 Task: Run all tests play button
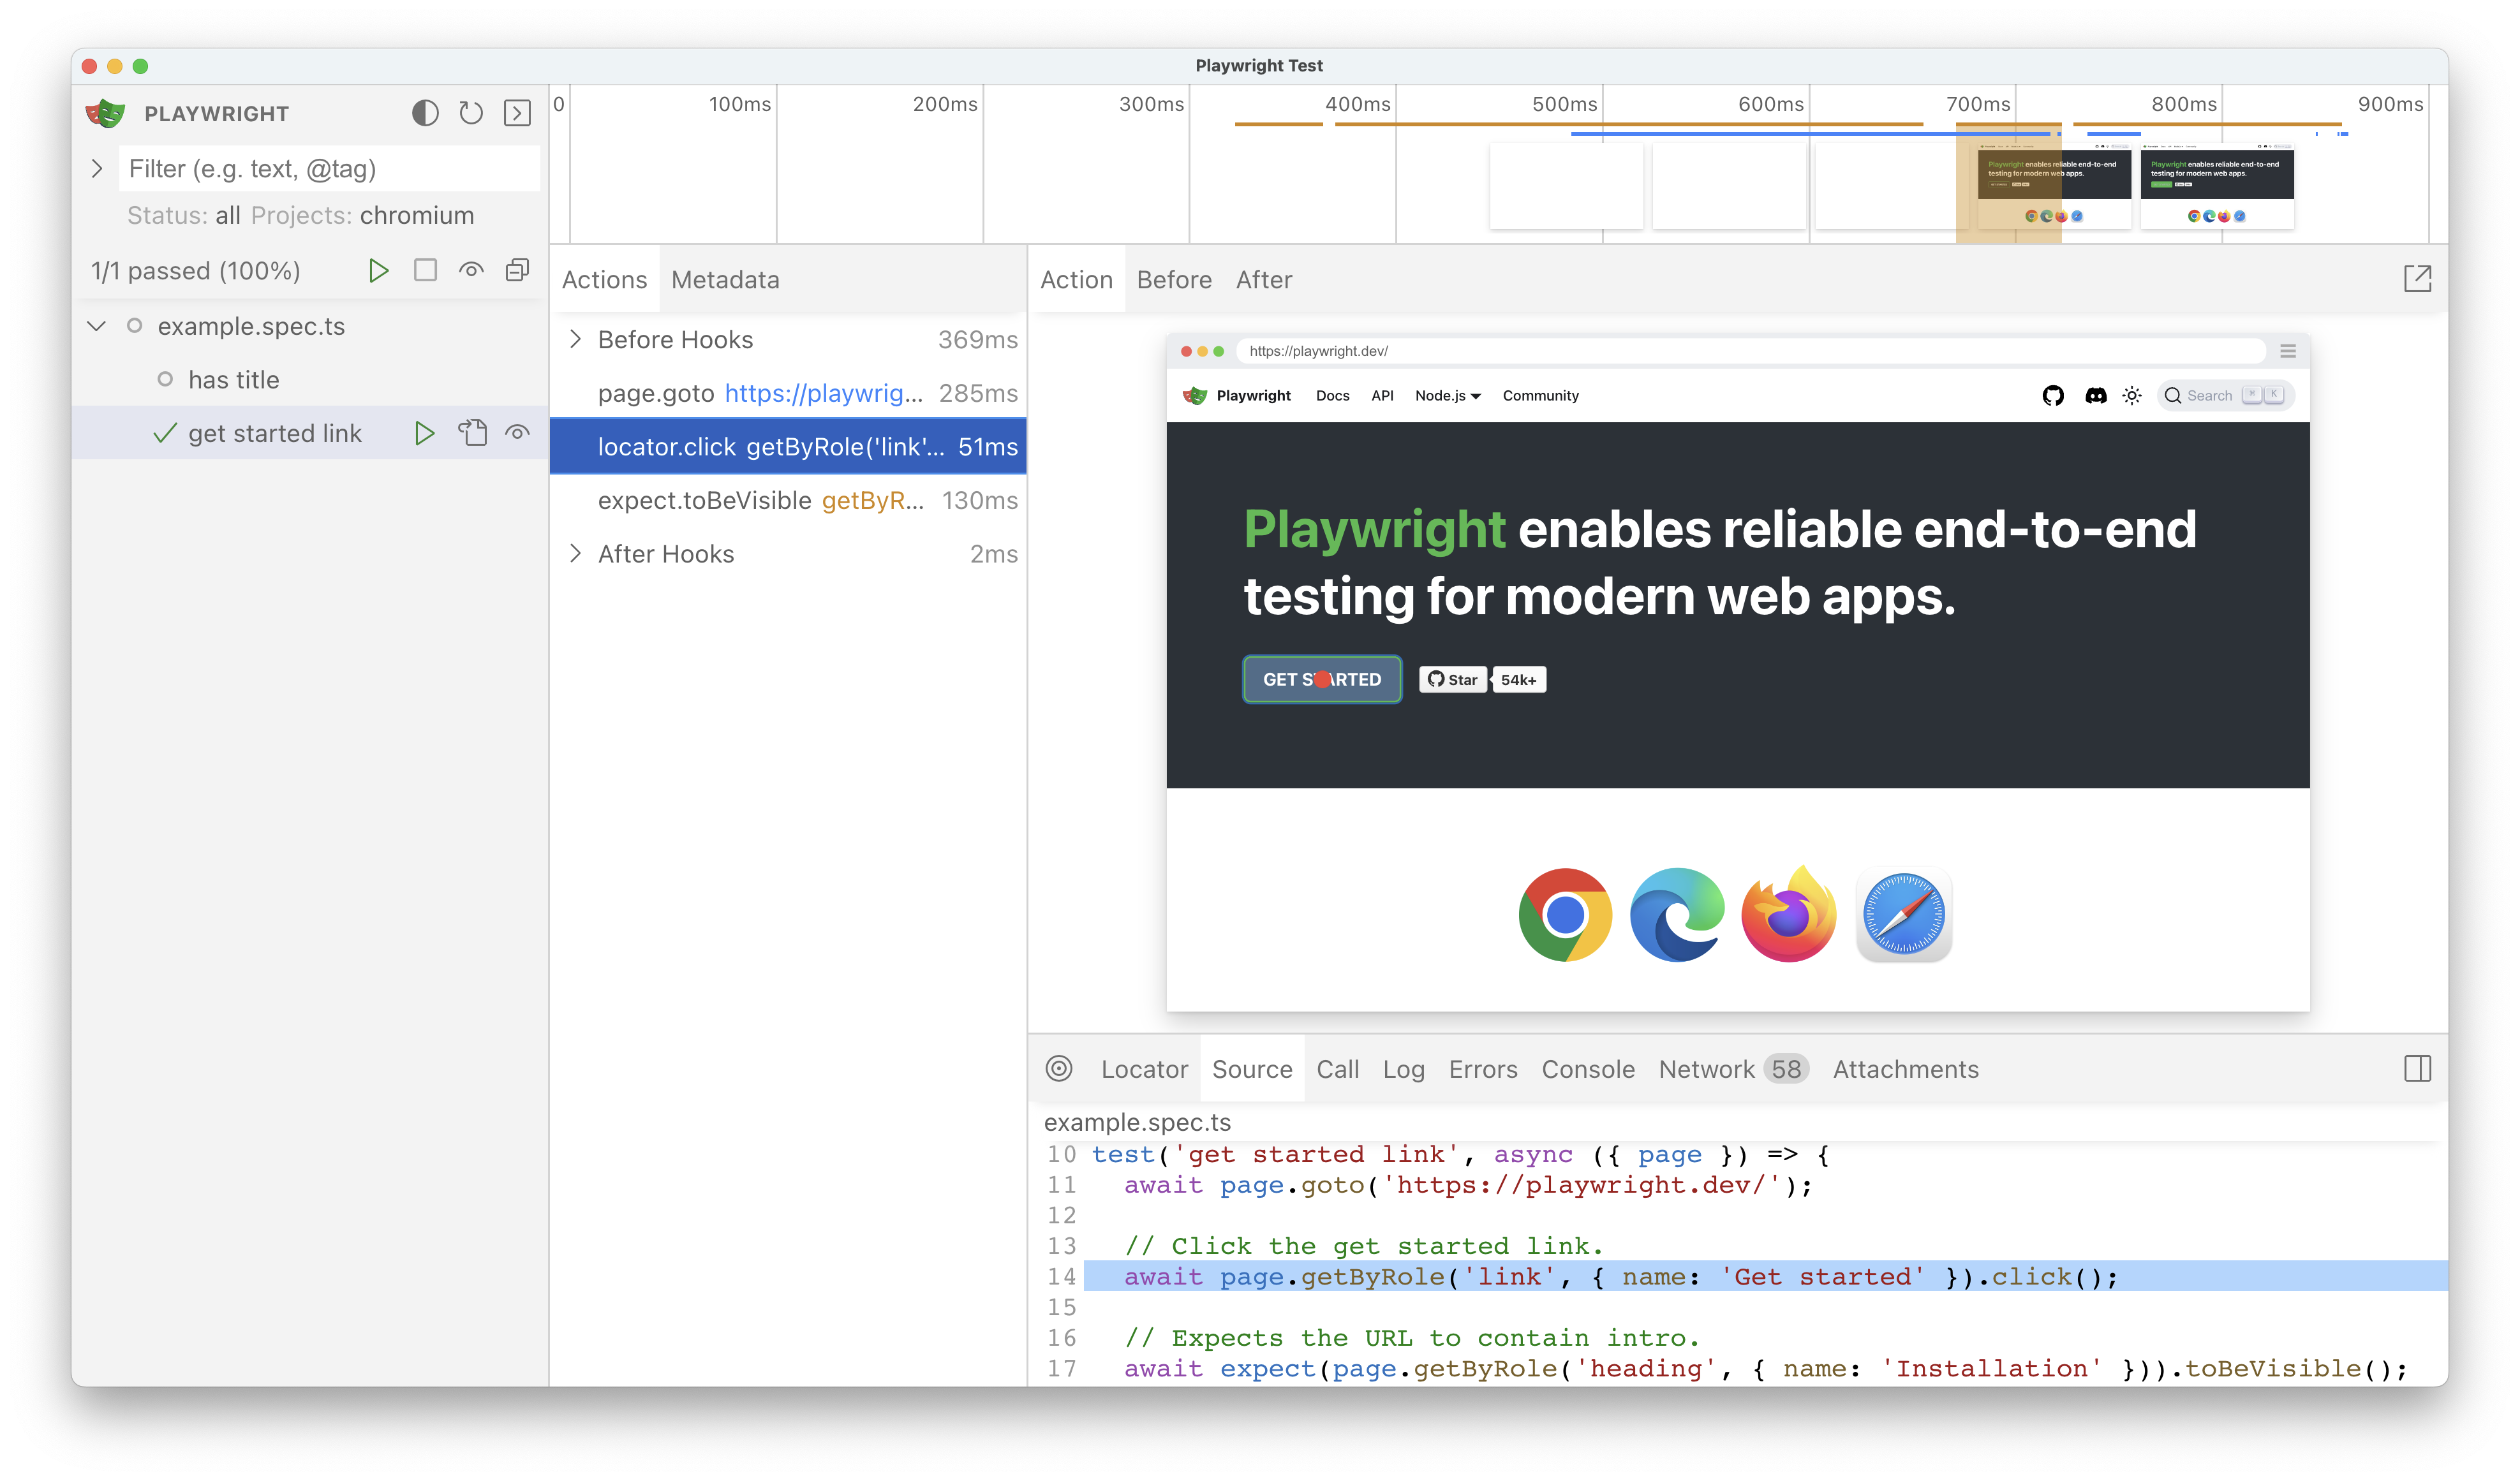[x=378, y=270]
